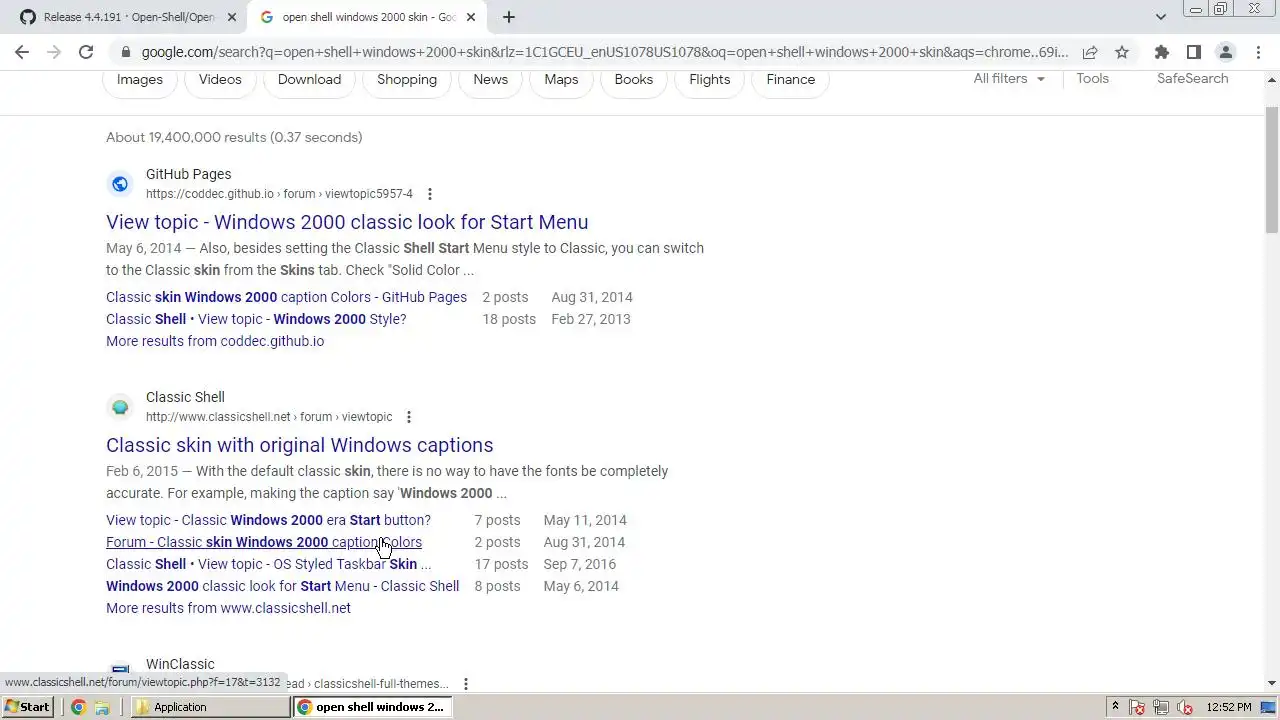Image resolution: width=1280 pixels, height=720 pixels.
Task: Open the file explorer quick launch icon
Action: [x=101, y=707]
